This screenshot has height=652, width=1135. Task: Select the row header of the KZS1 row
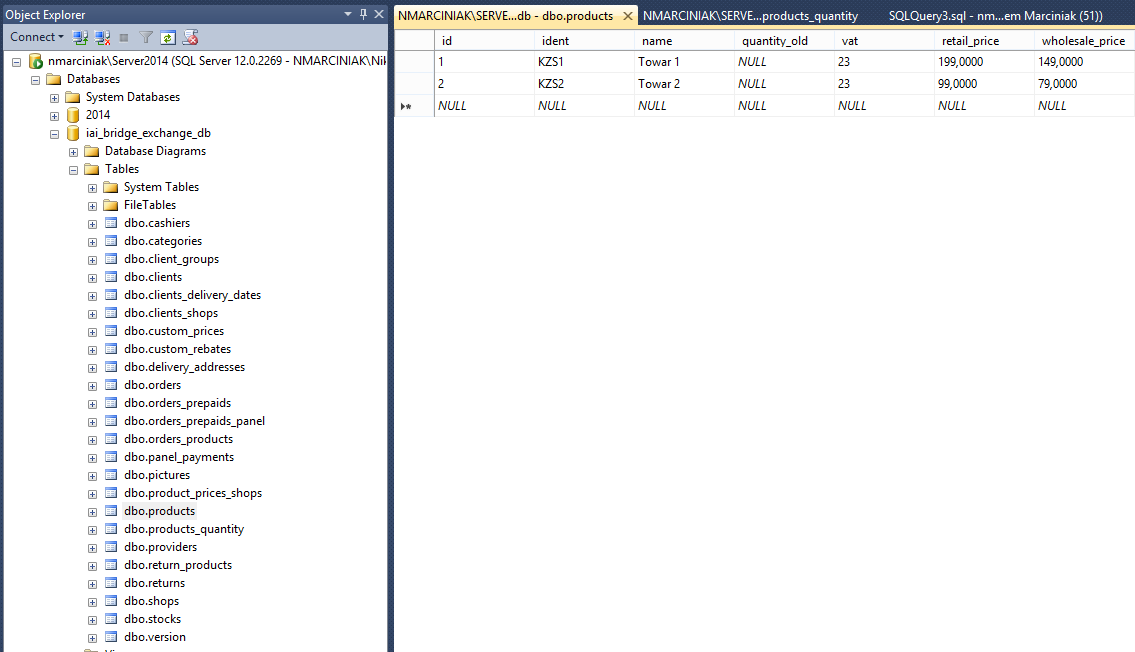pos(413,62)
